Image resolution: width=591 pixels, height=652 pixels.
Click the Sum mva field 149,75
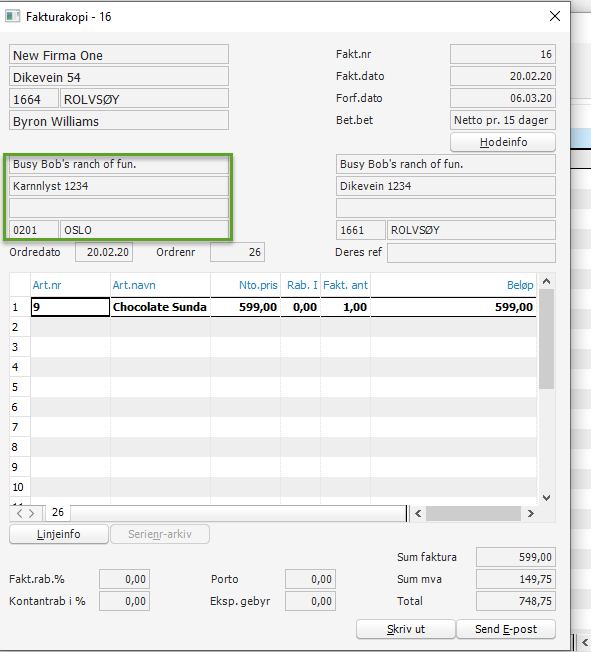tap(516, 579)
